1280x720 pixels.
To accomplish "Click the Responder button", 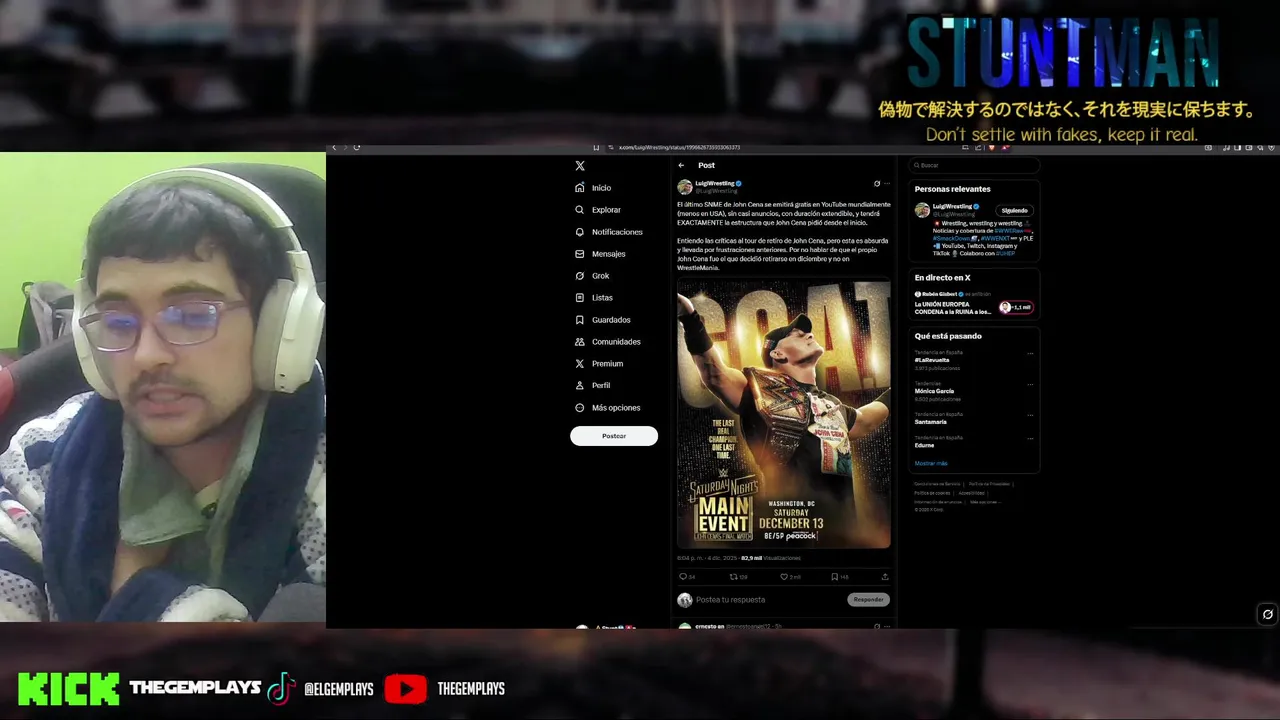I will (x=868, y=600).
